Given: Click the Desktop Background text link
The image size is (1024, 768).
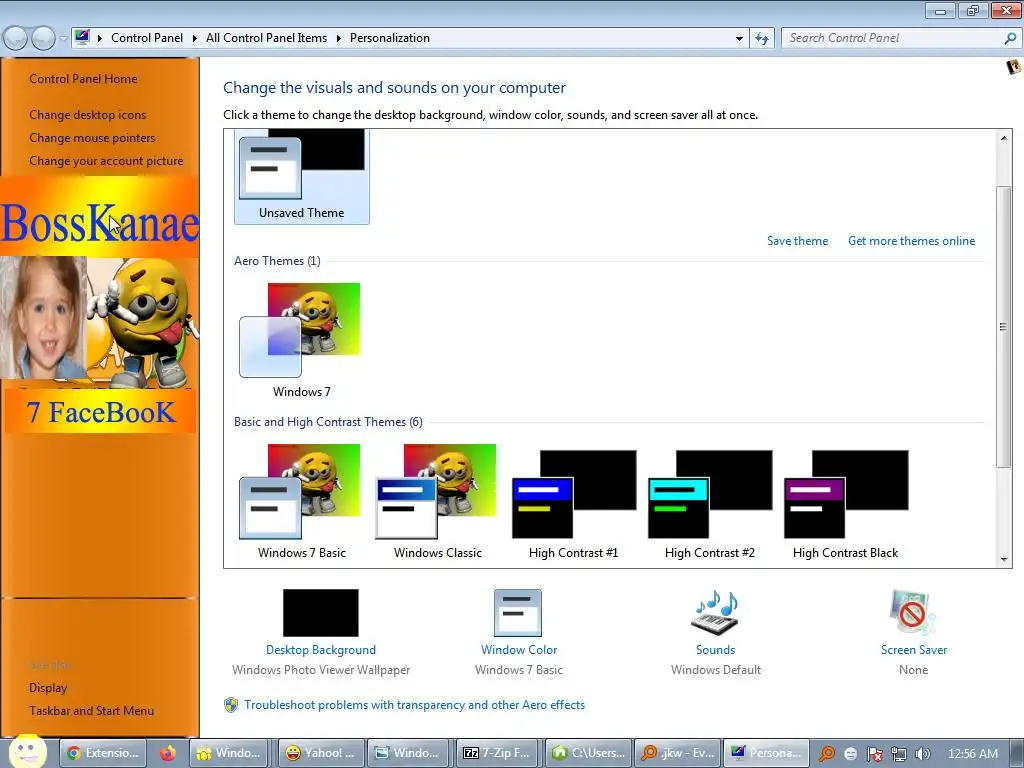Looking at the screenshot, I should [321, 650].
